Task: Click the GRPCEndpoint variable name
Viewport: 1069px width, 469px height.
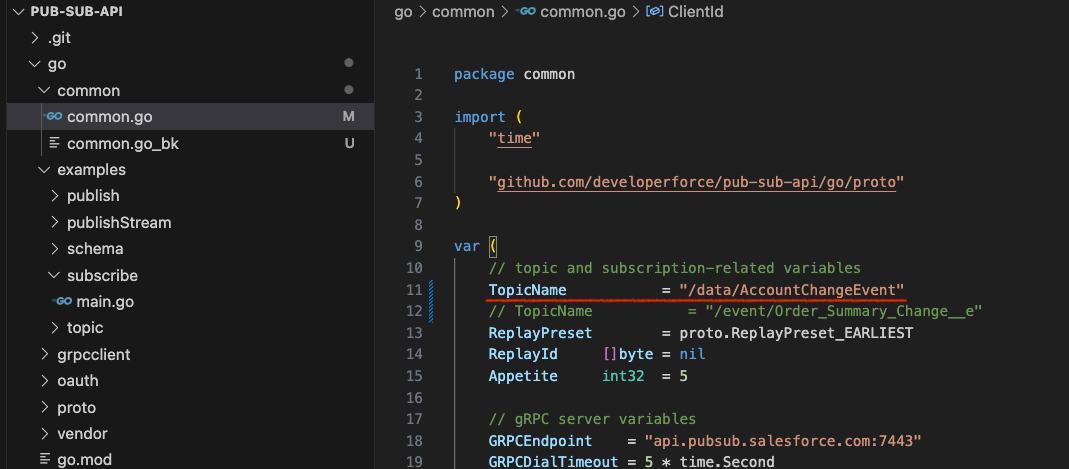Action: coord(540,440)
